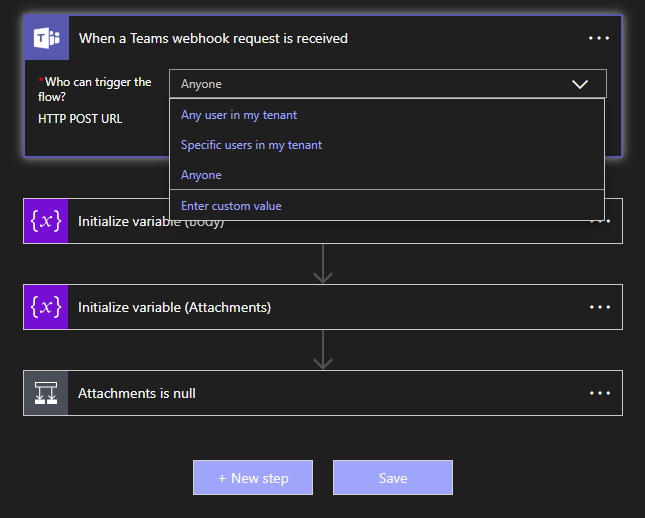Select 'Any user in my tenant' option
This screenshot has width=645, height=518.
239,115
